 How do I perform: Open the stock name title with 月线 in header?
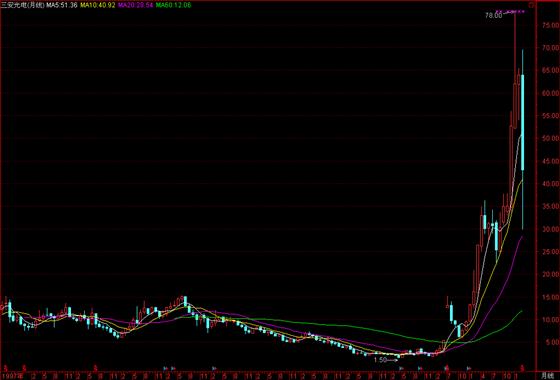22,5
